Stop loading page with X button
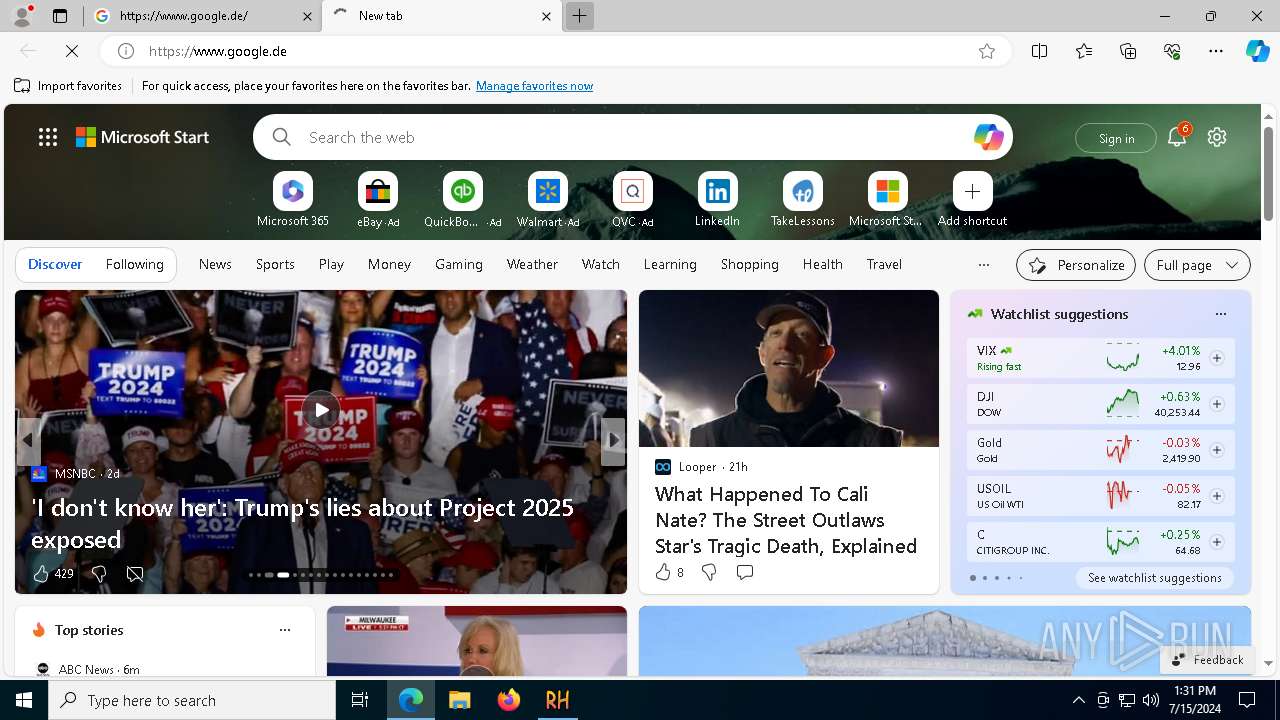 (73, 51)
